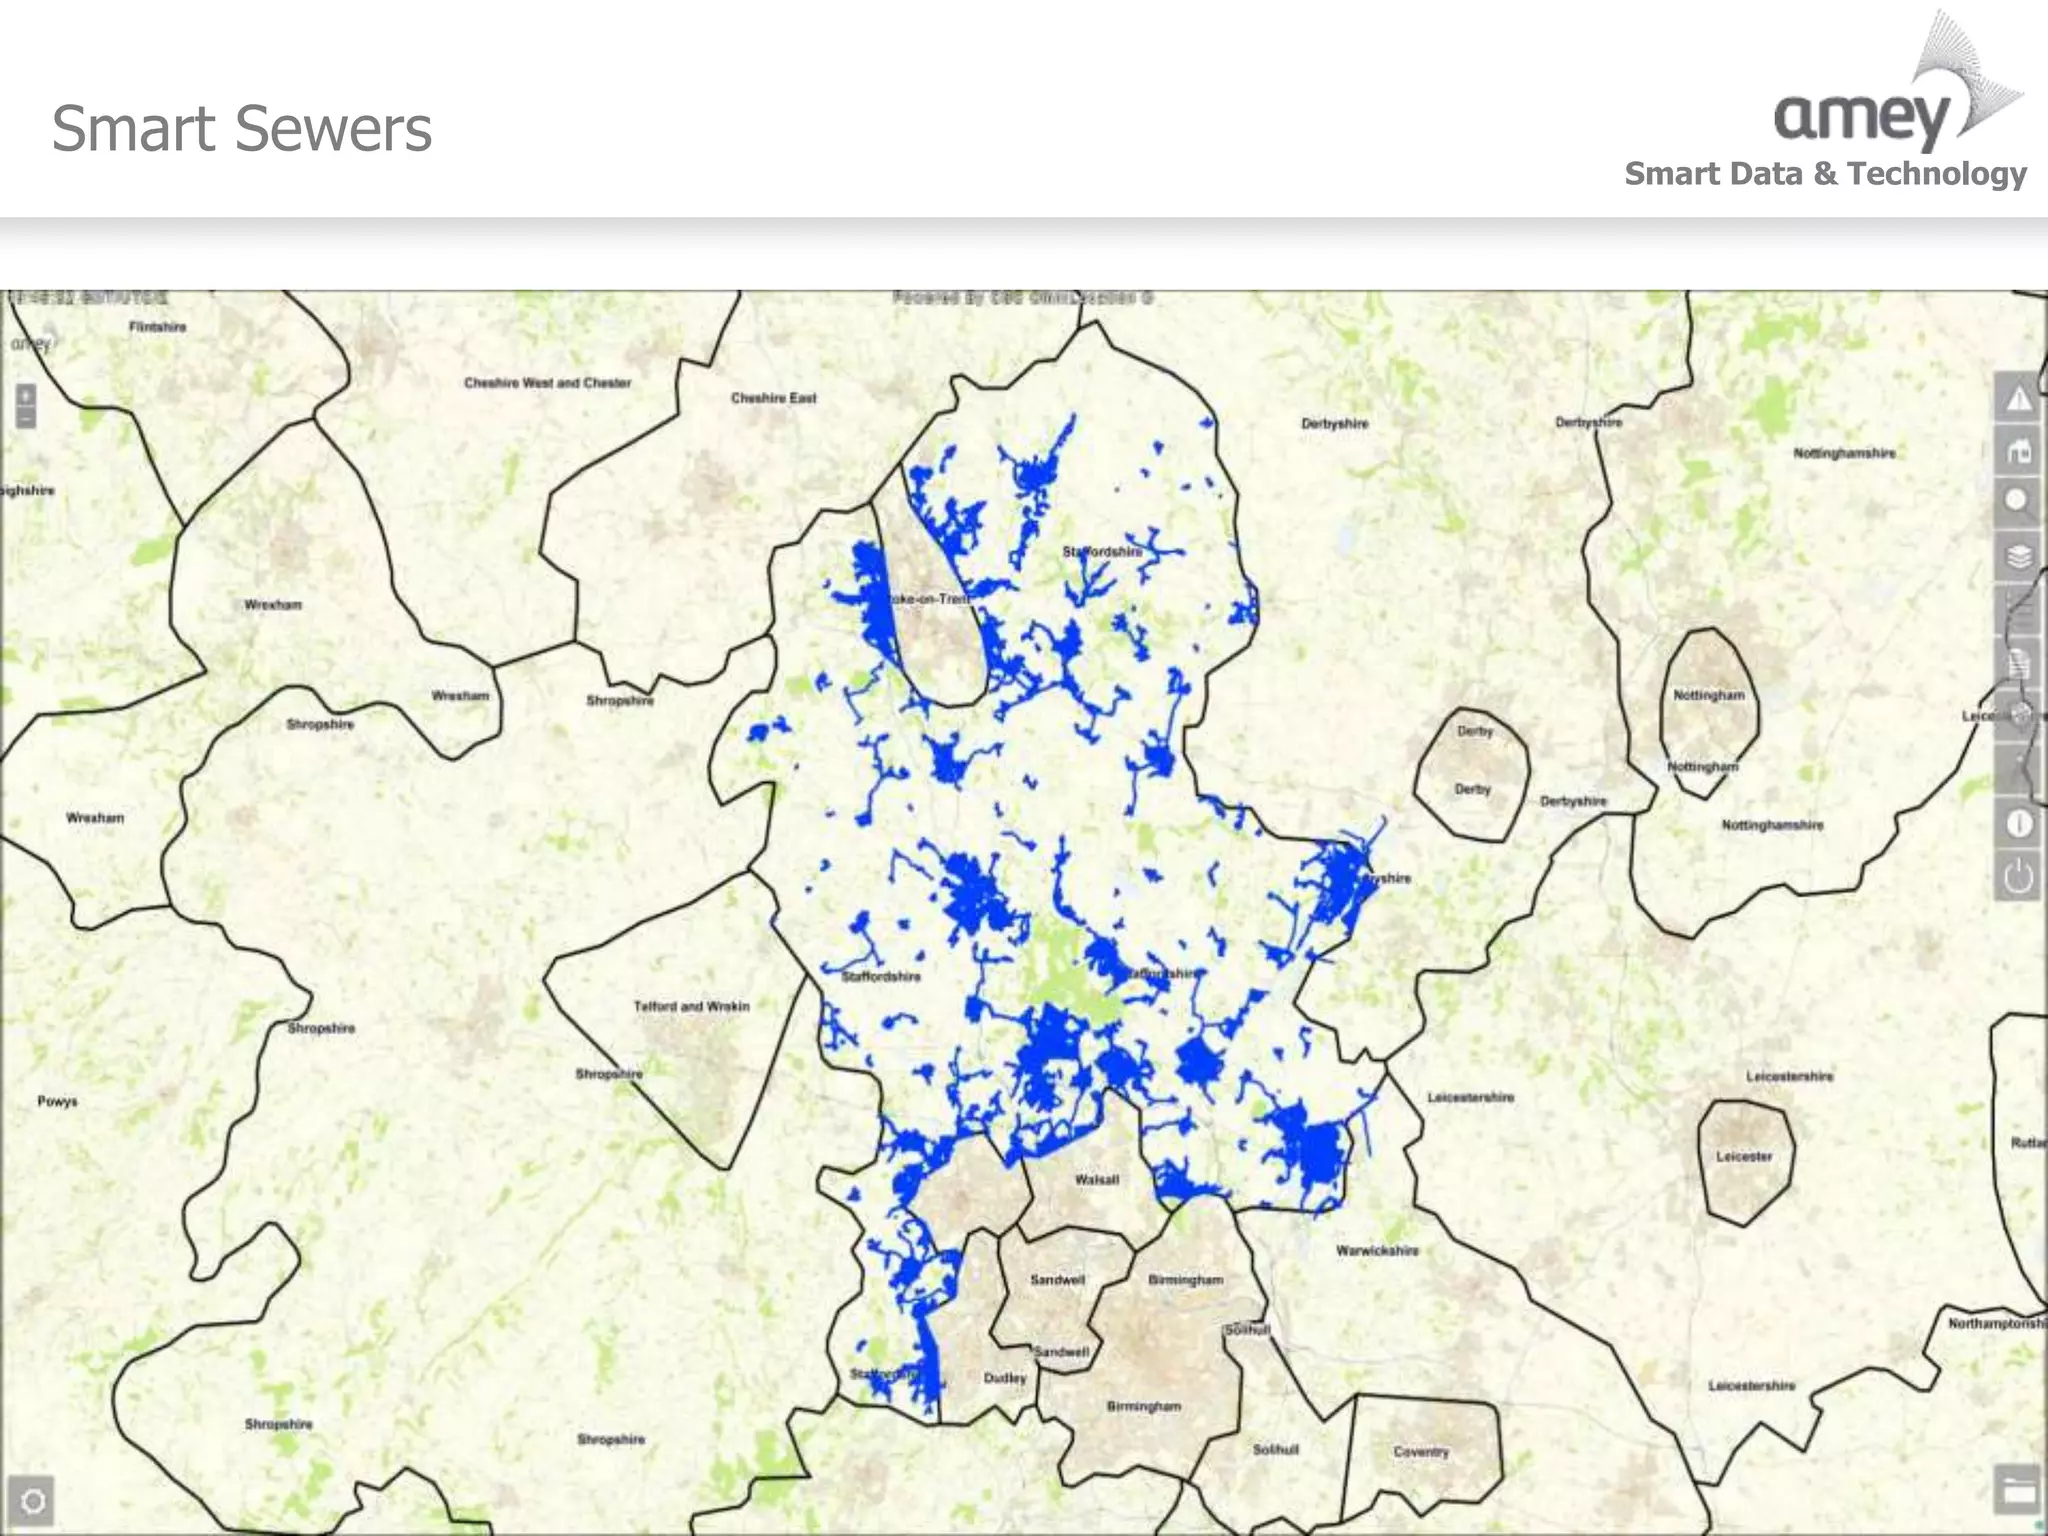The image size is (2048, 1536).
Task: Click the power logout icon
Action: click(x=2018, y=877)
